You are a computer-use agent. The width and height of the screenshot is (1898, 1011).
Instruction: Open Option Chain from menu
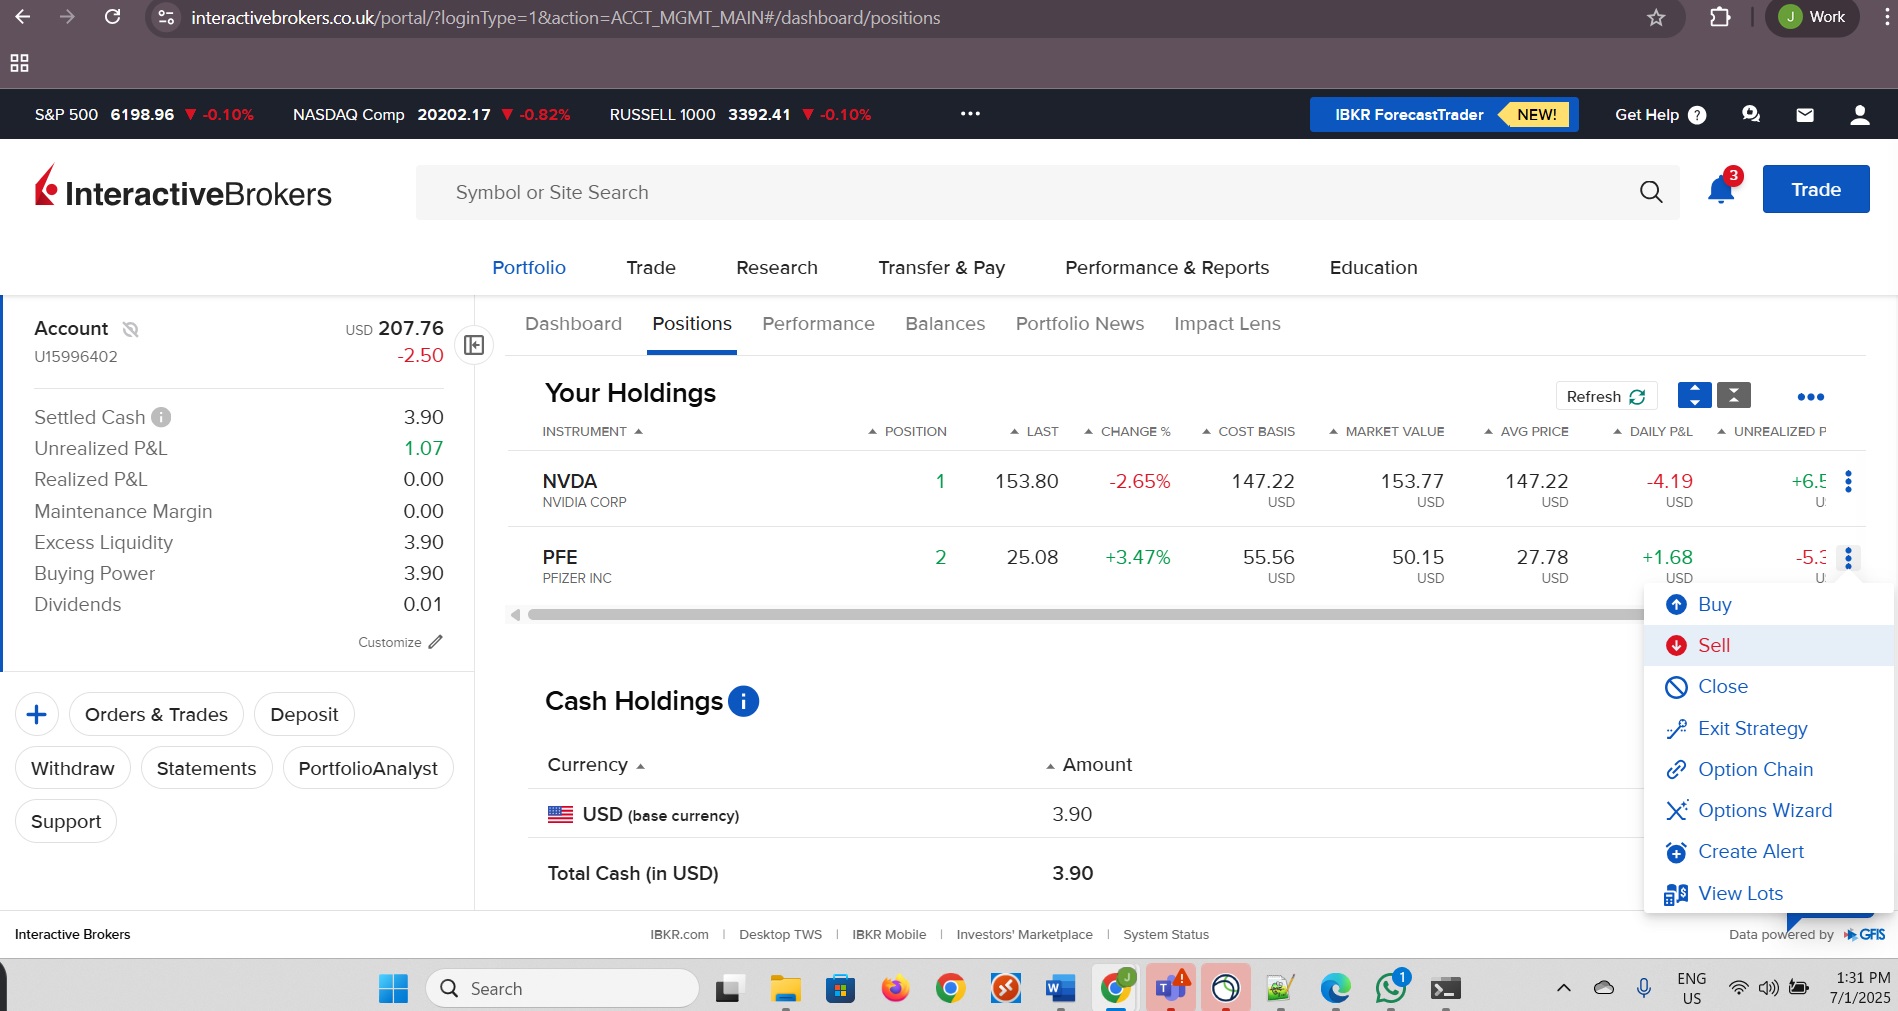1769,769
